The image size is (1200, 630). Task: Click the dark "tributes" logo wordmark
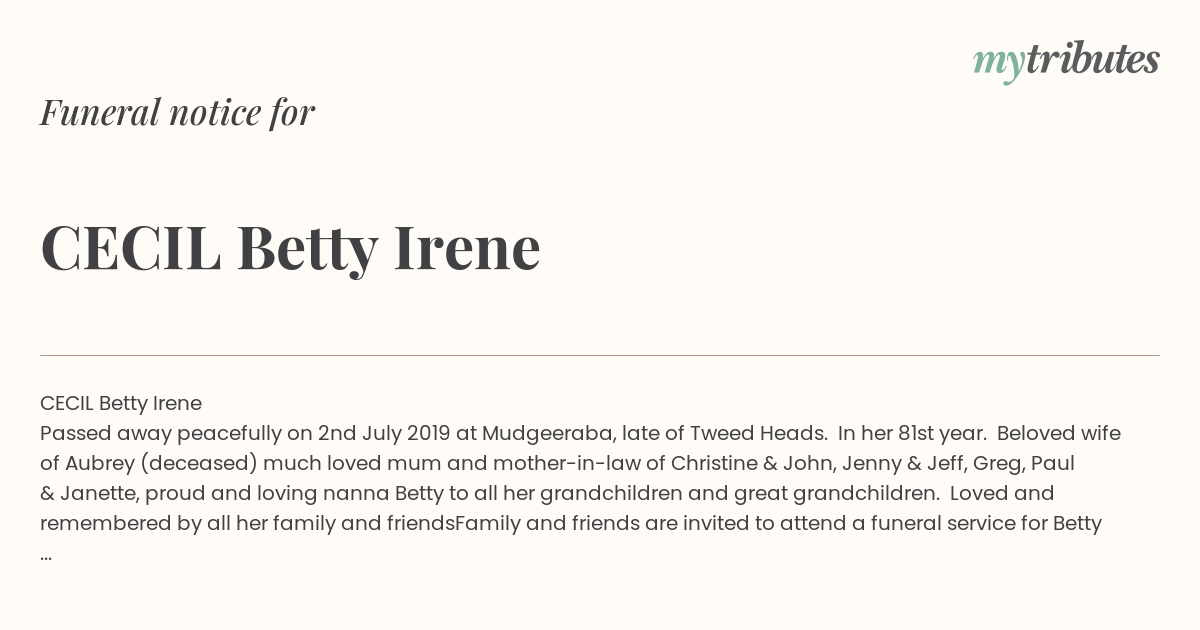[x=1092, y=59]
